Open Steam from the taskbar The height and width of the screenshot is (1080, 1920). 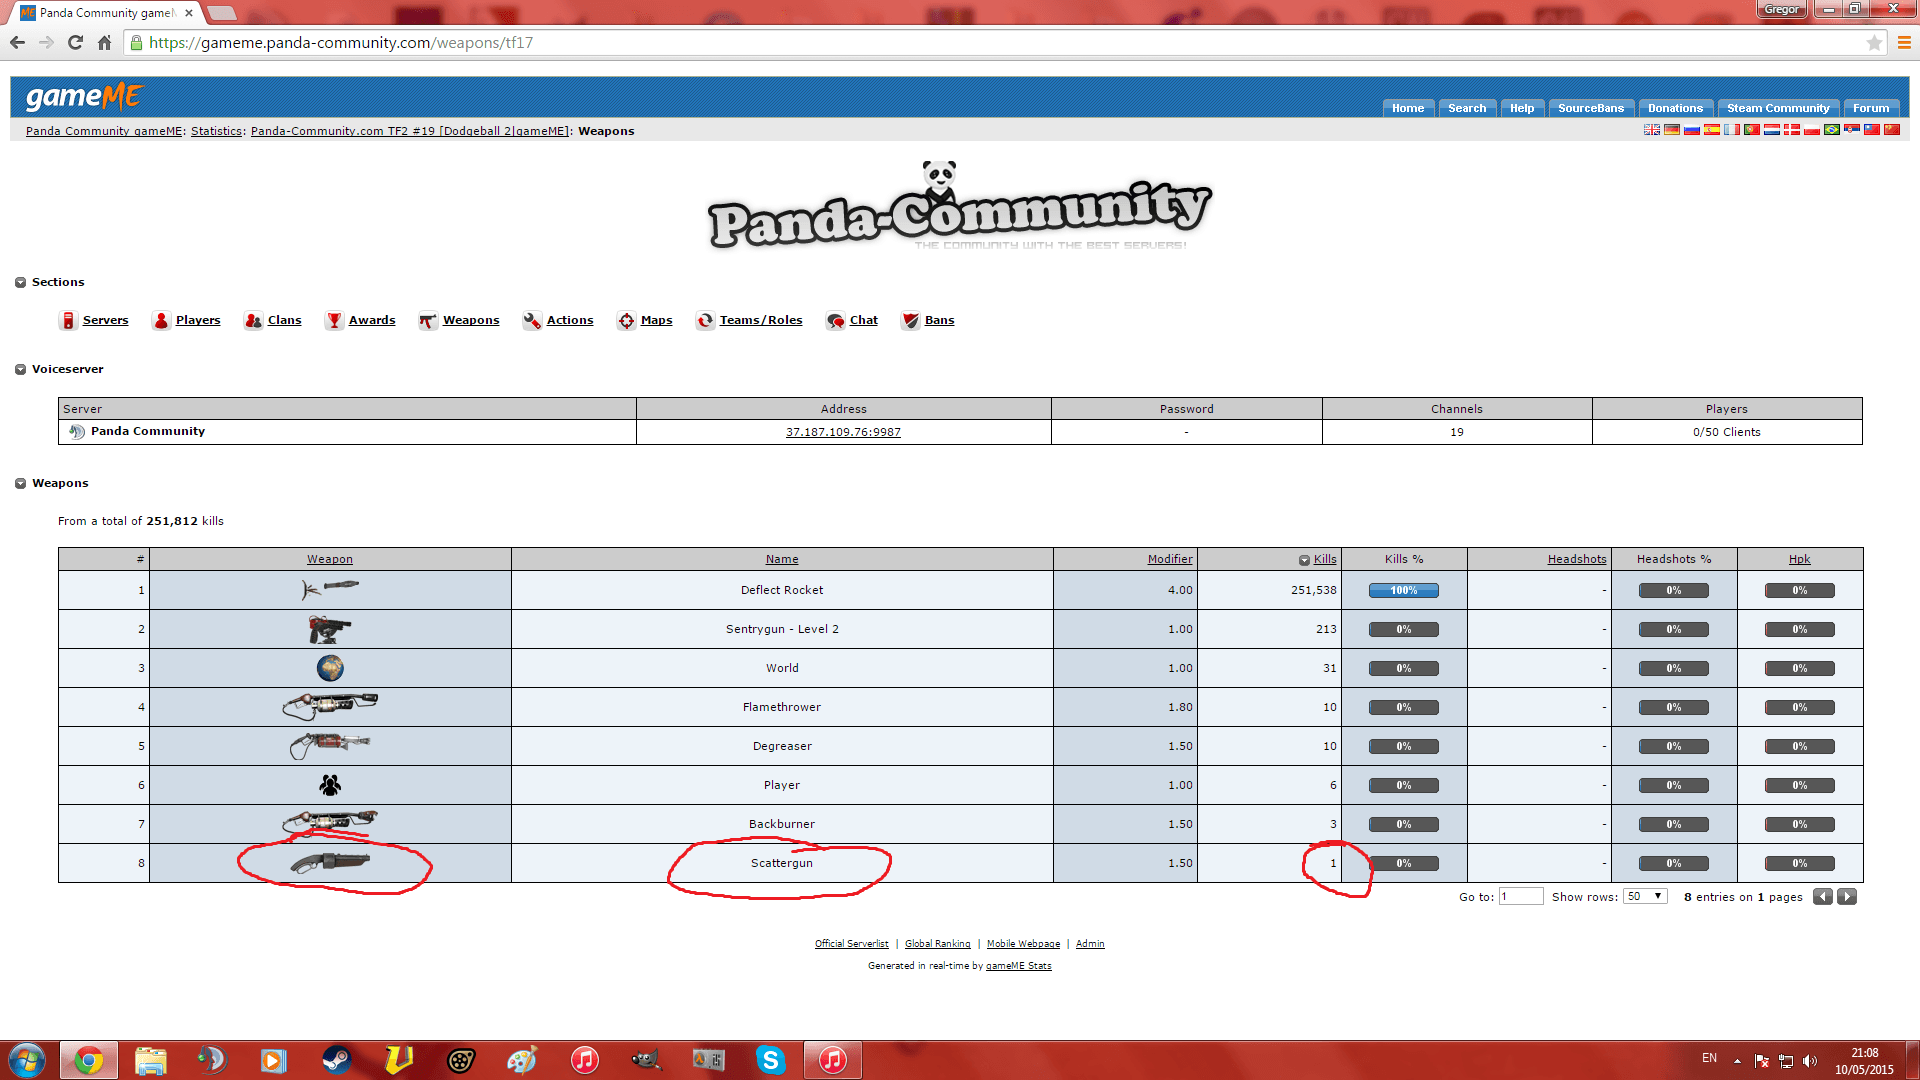(337, 1060)
